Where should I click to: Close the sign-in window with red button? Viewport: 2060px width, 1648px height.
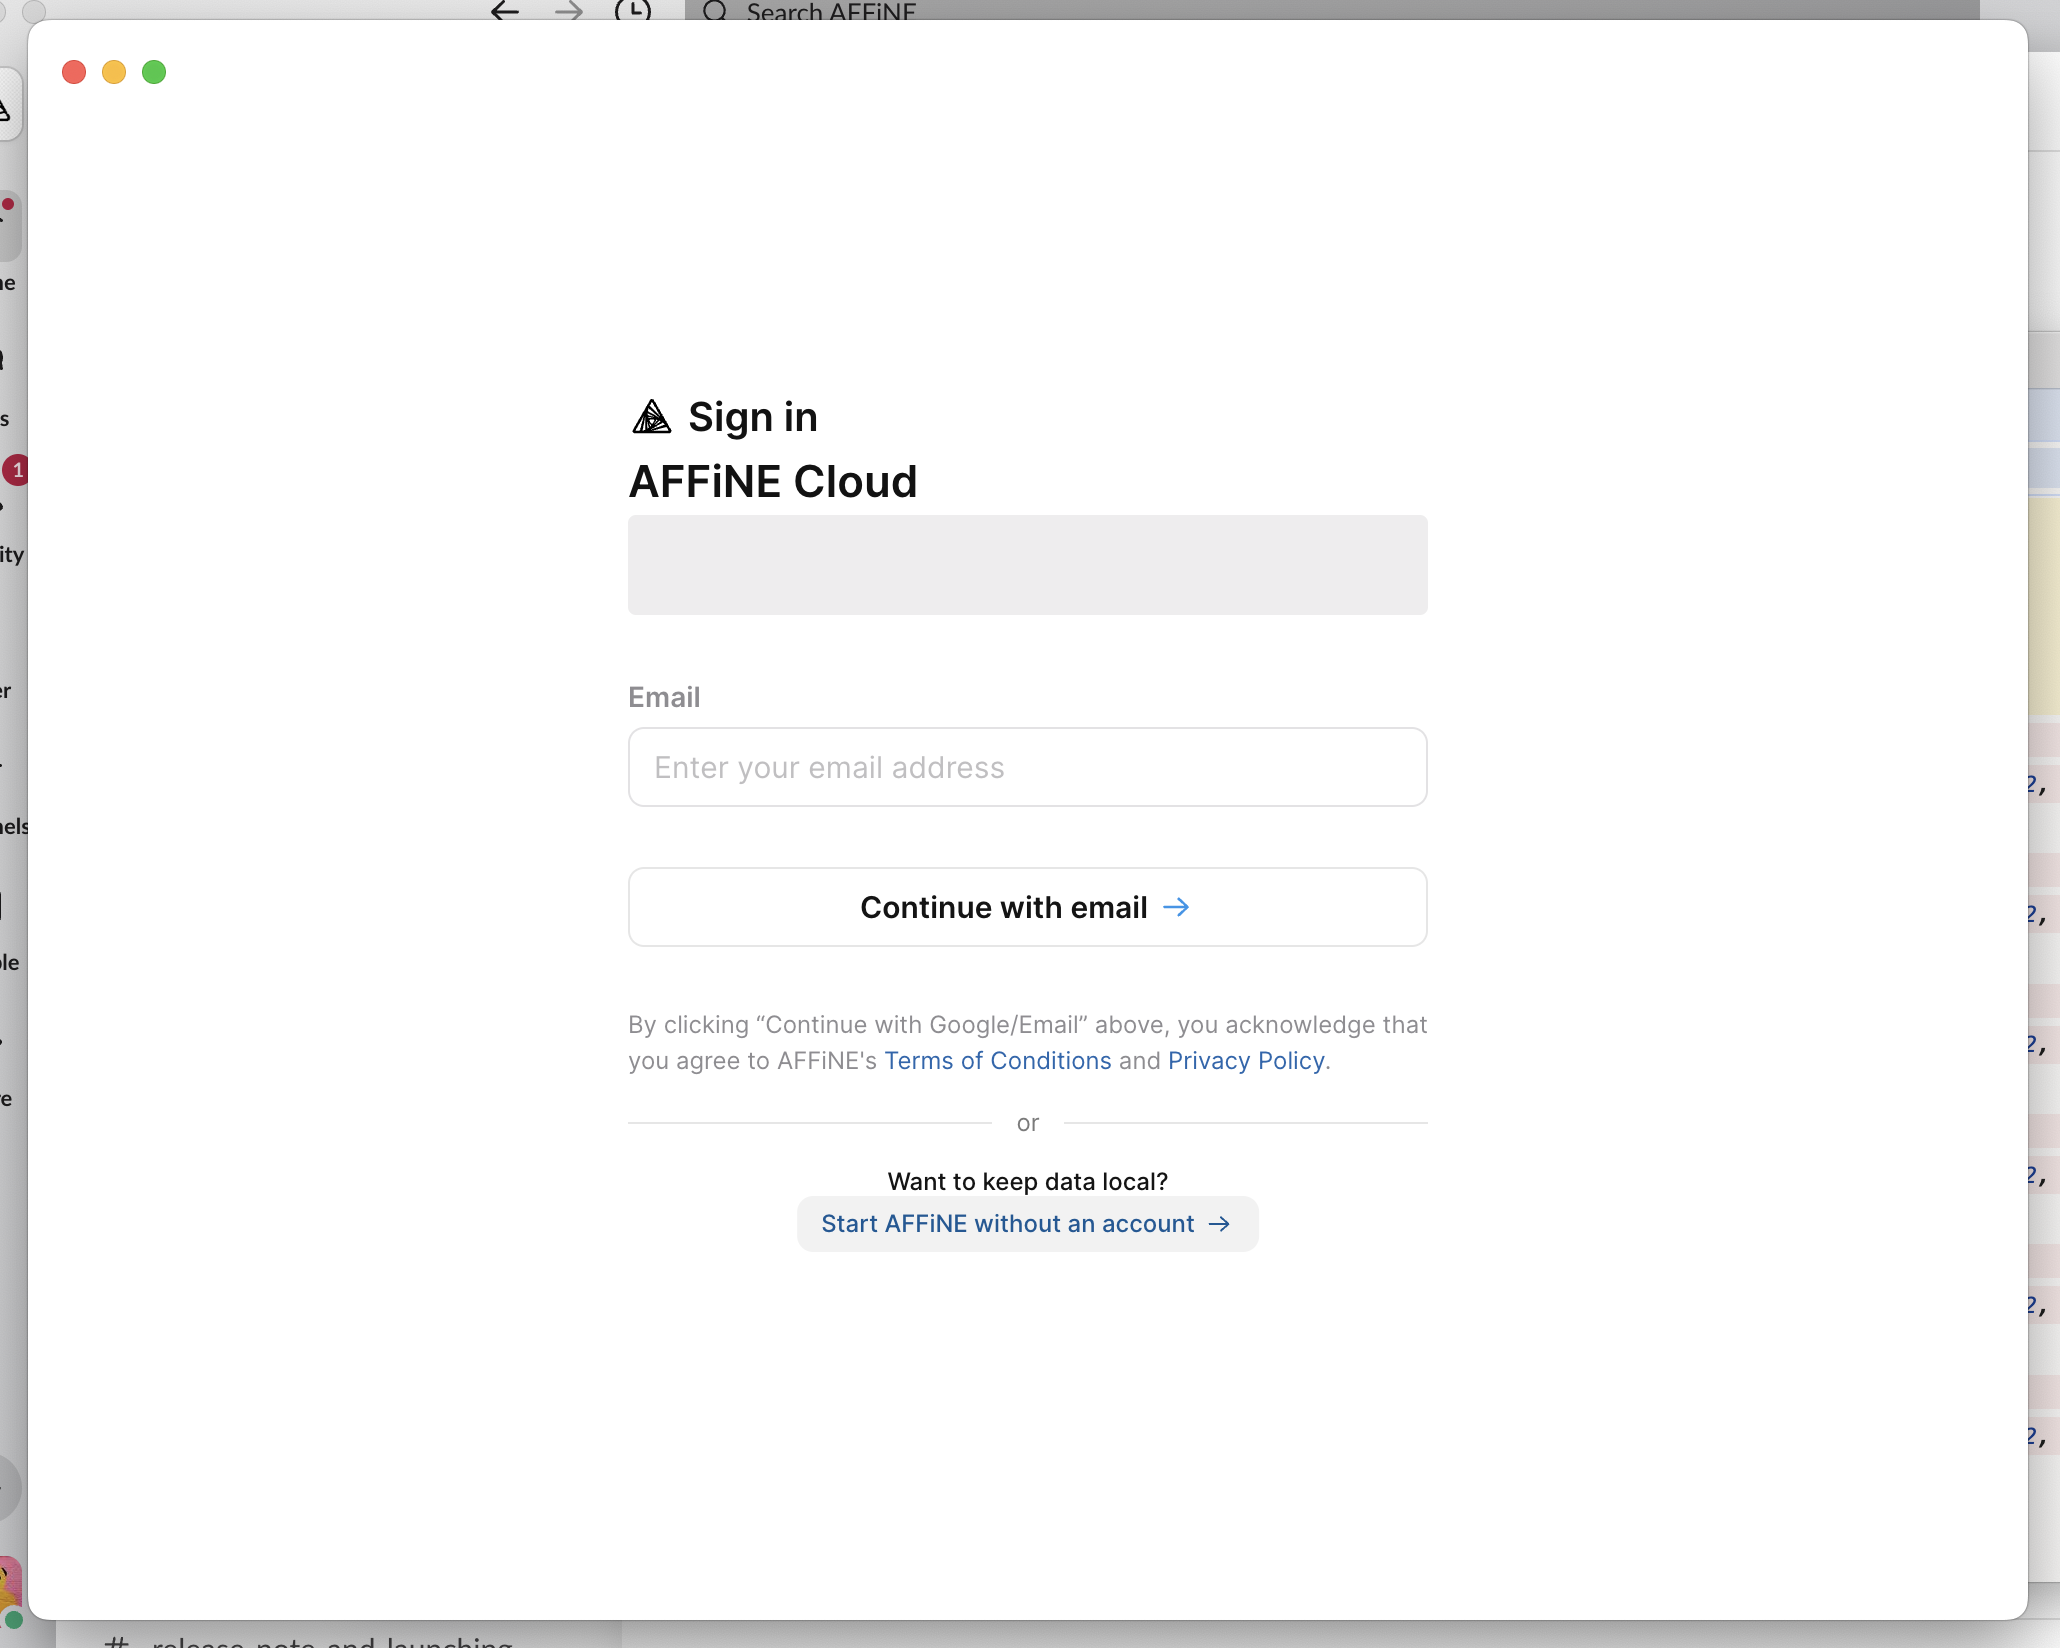[74, 72]
